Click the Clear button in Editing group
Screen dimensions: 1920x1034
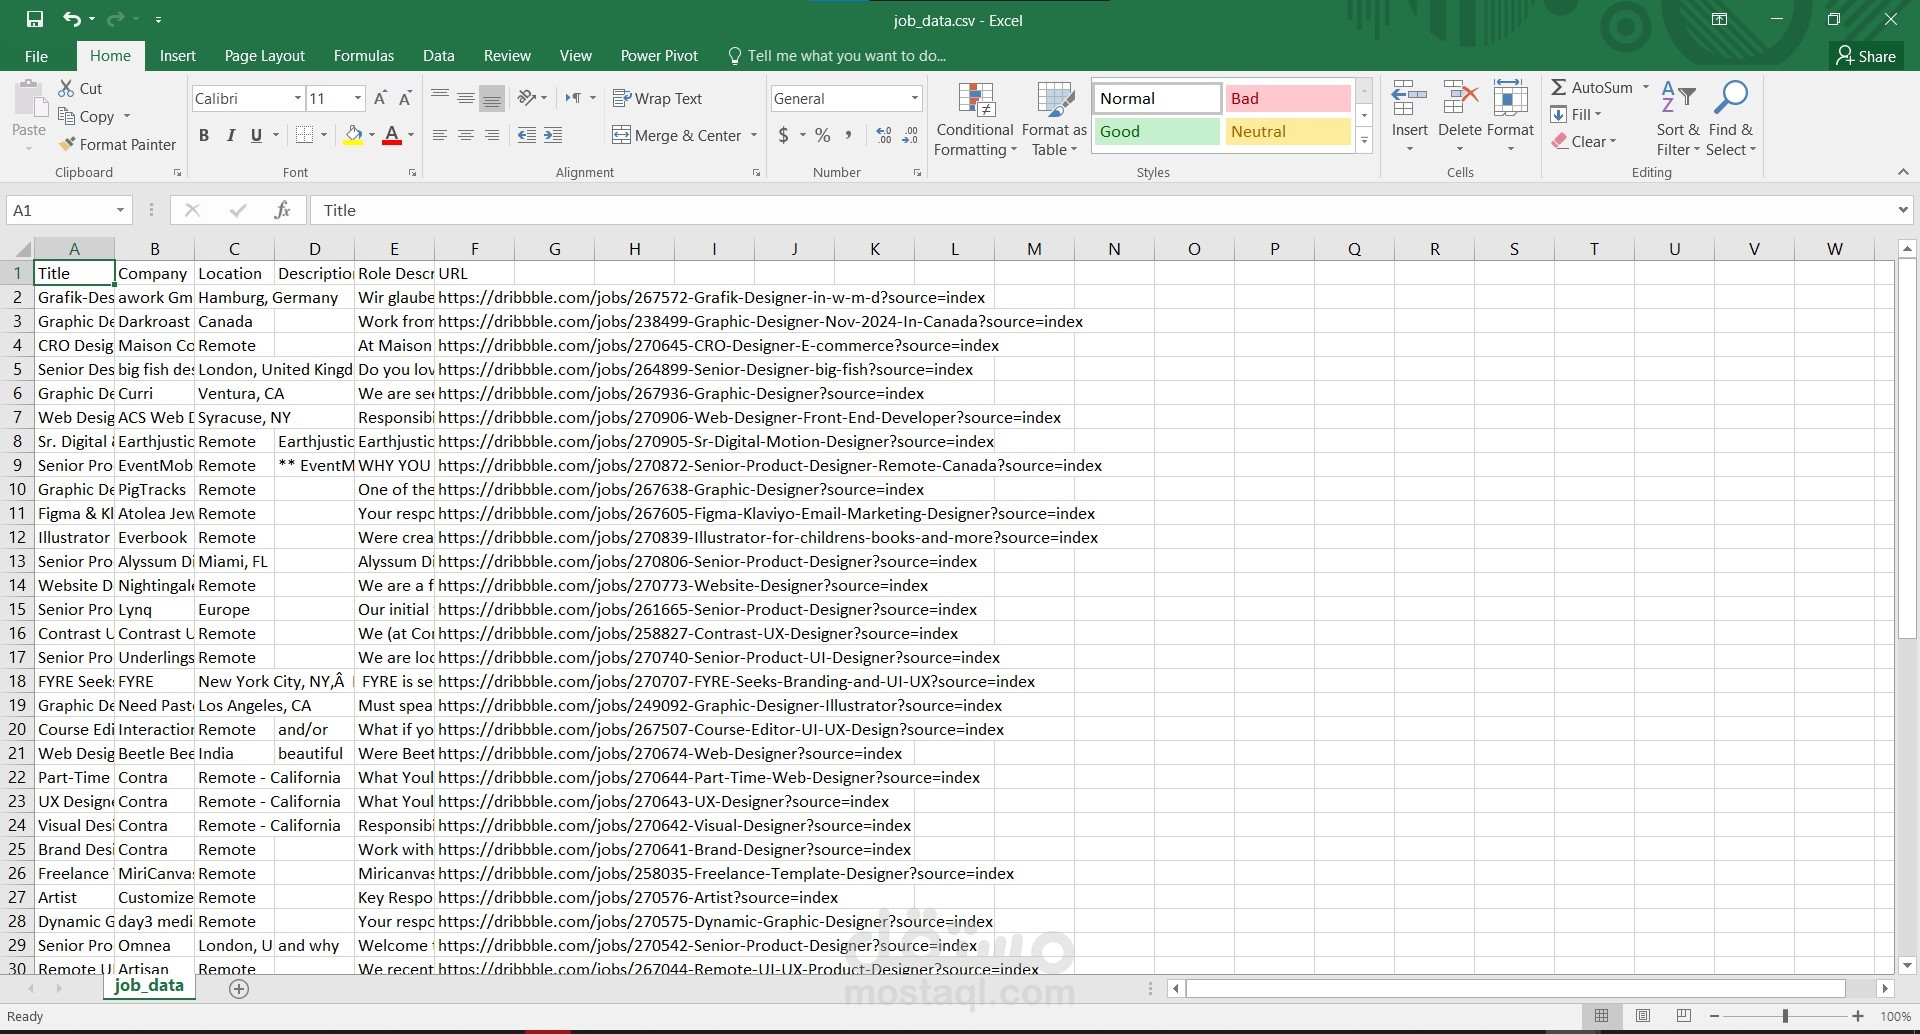coord(1583,142)
